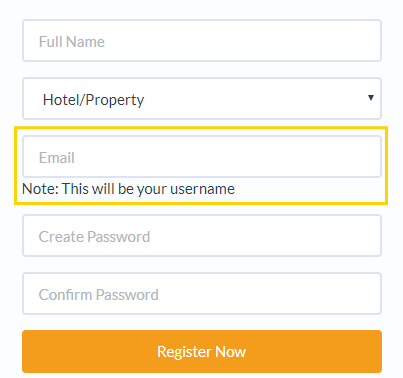
Task: Click the 'Full Name' placeholder text
Action: click(72, 42)
